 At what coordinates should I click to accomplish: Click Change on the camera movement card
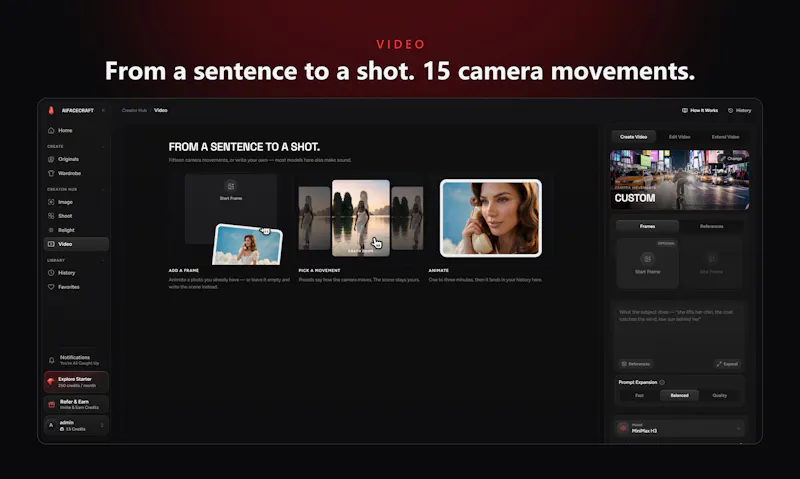click(731, 159)
